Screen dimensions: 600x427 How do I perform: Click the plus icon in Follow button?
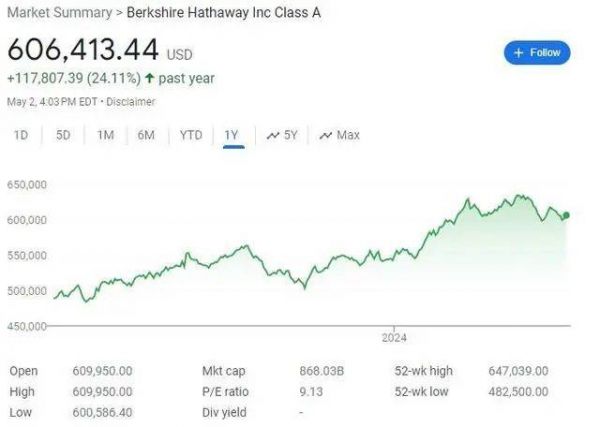pos(519,52)
